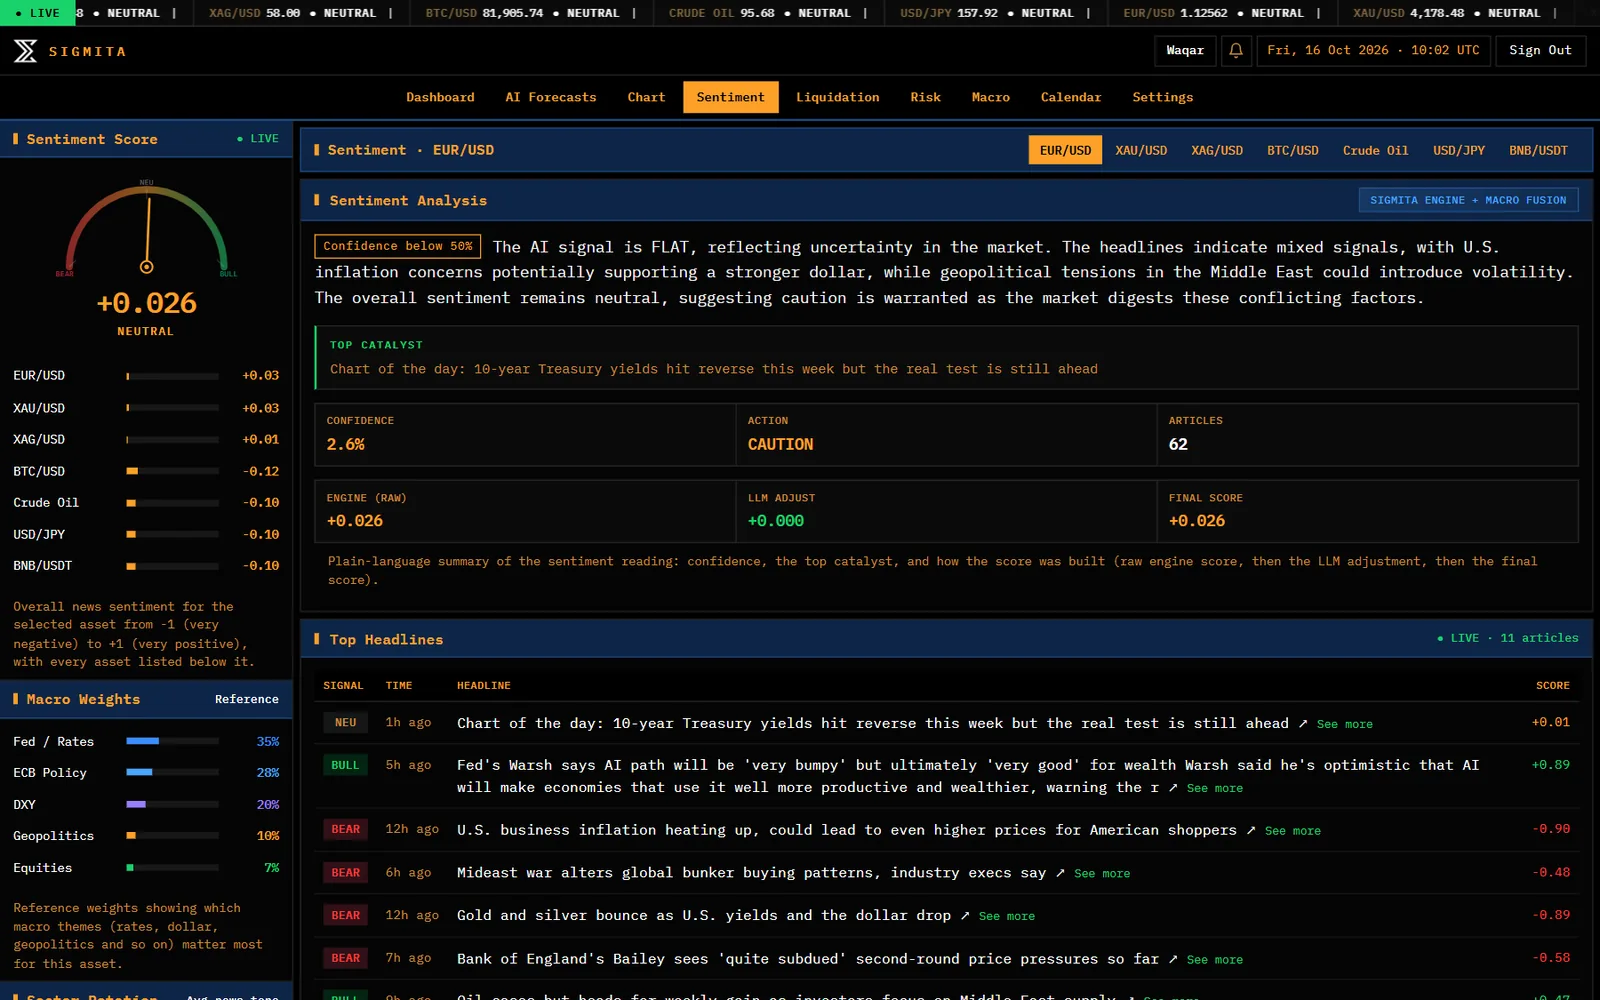Click the LIVE indicator in the top ticker

(37, 13)
